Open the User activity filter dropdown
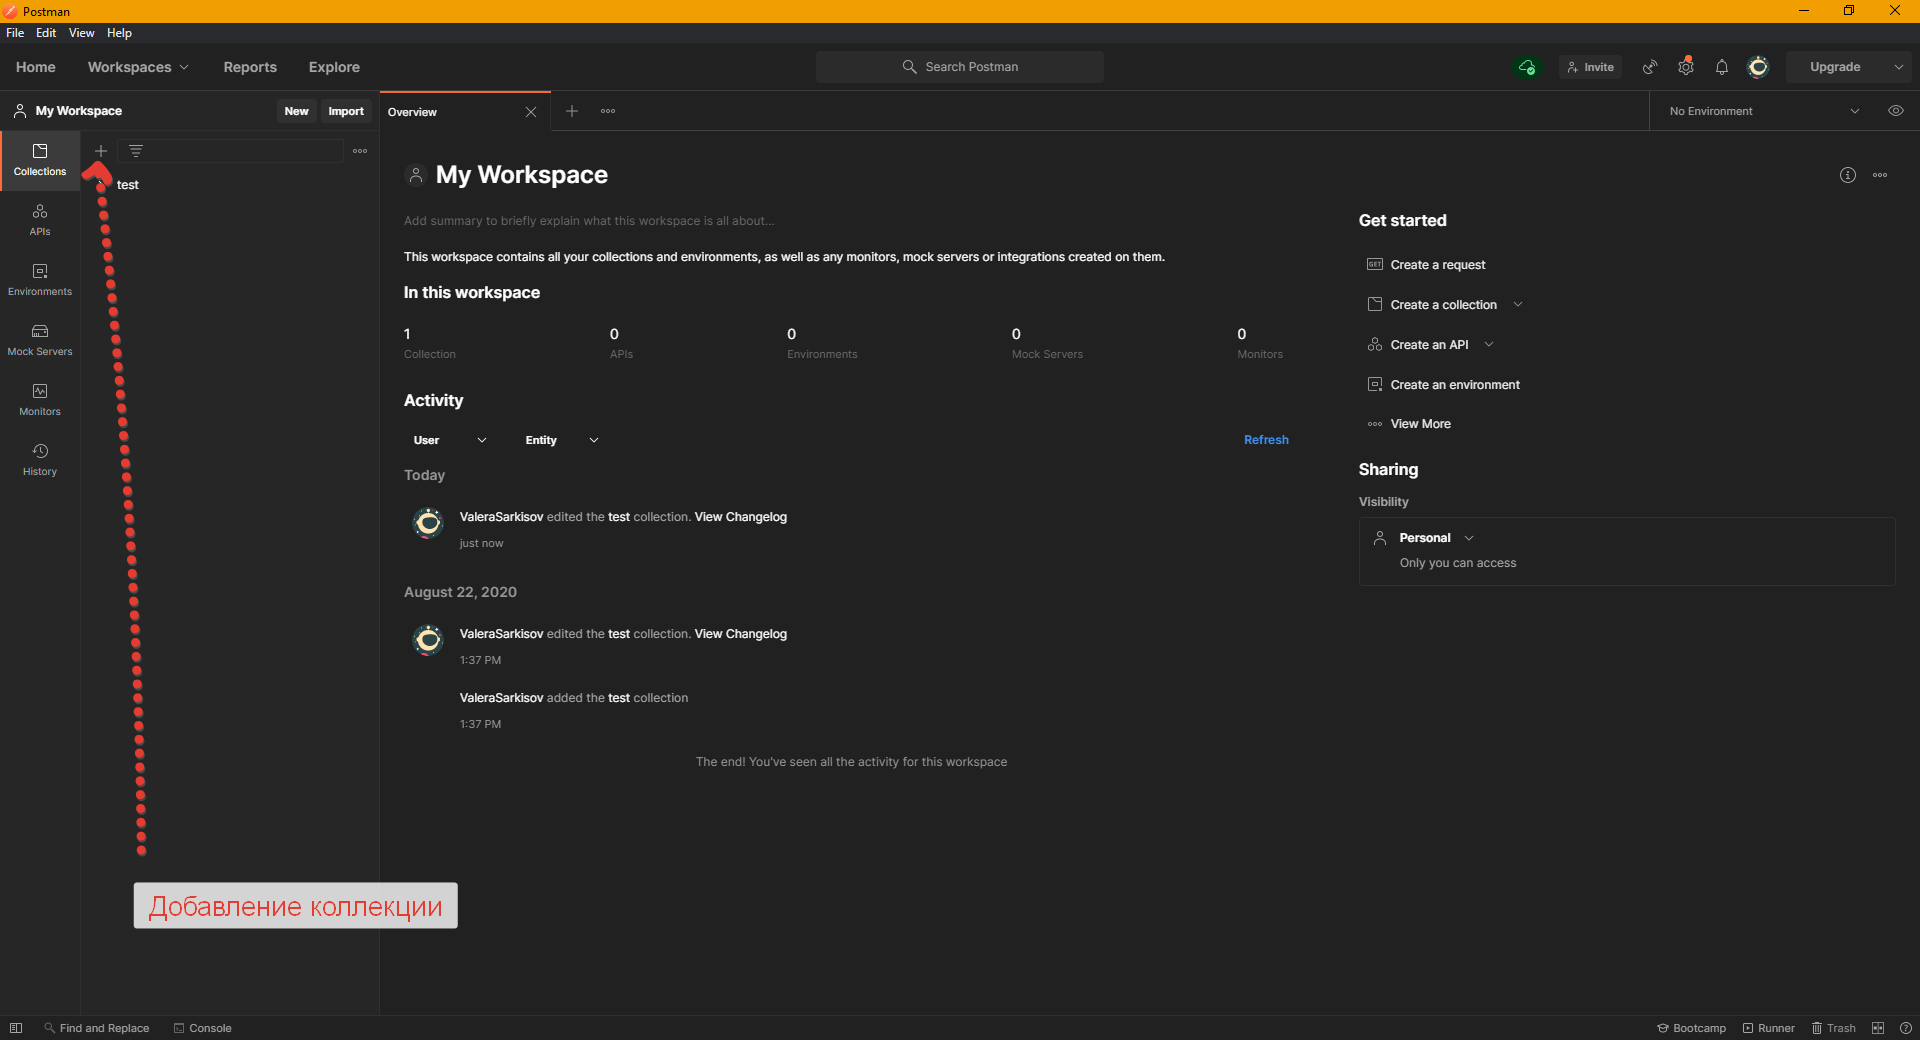Image resolution: width=1920 pixels, height=1040 pixels. (450, 440)
